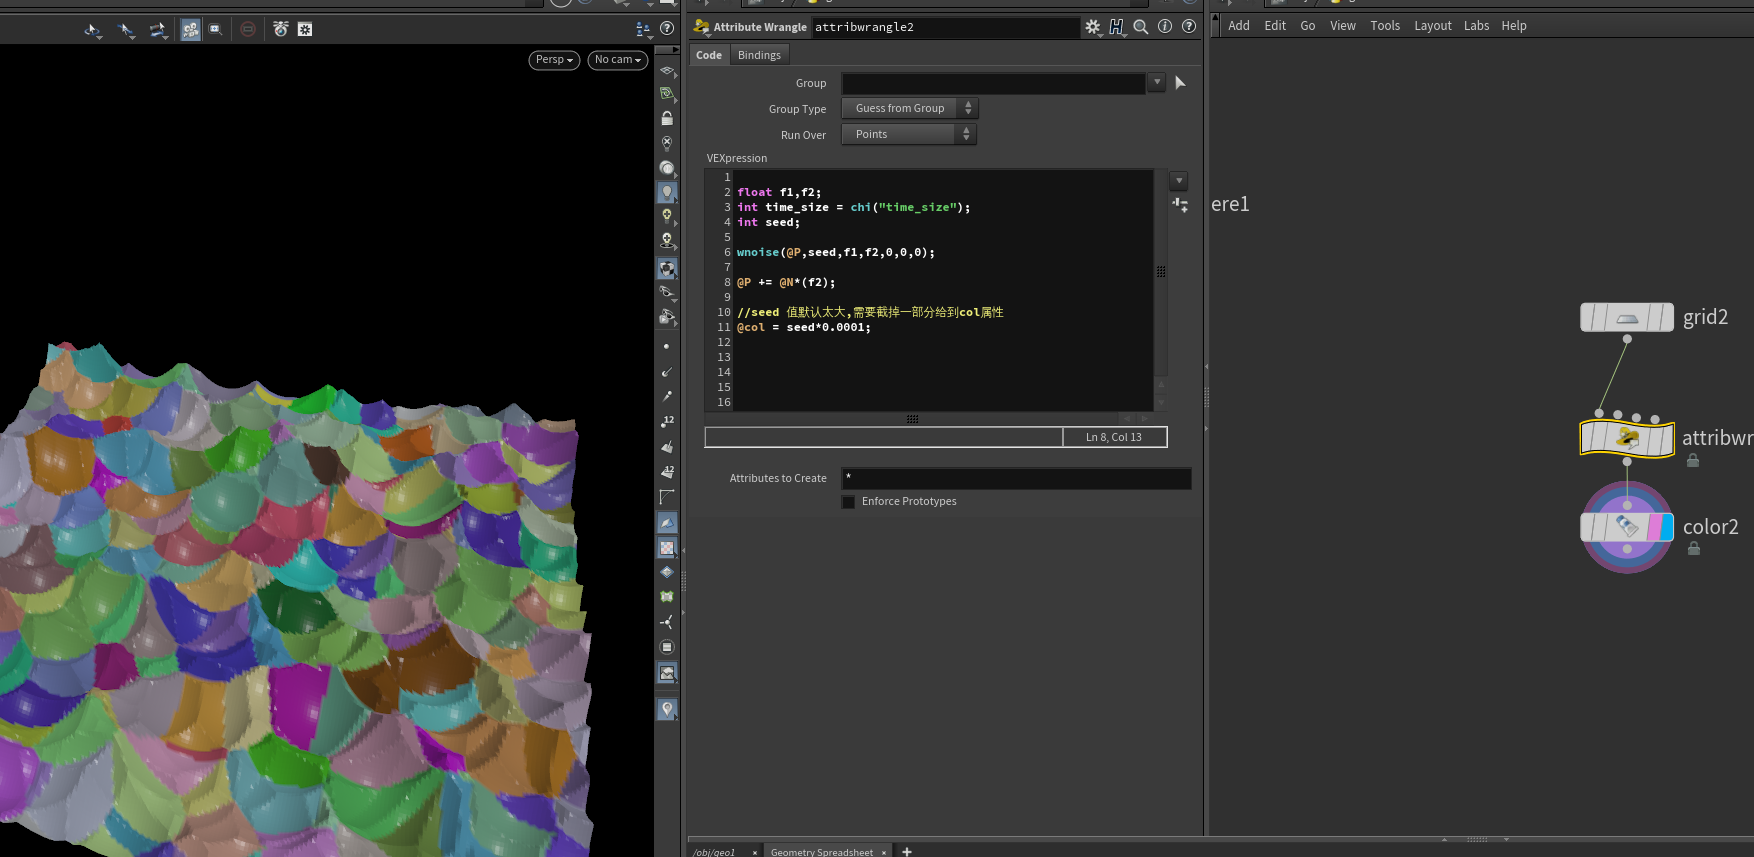1754x857 pixels.
Task: Switch to the Bindings tab
Action: point(759,55)
